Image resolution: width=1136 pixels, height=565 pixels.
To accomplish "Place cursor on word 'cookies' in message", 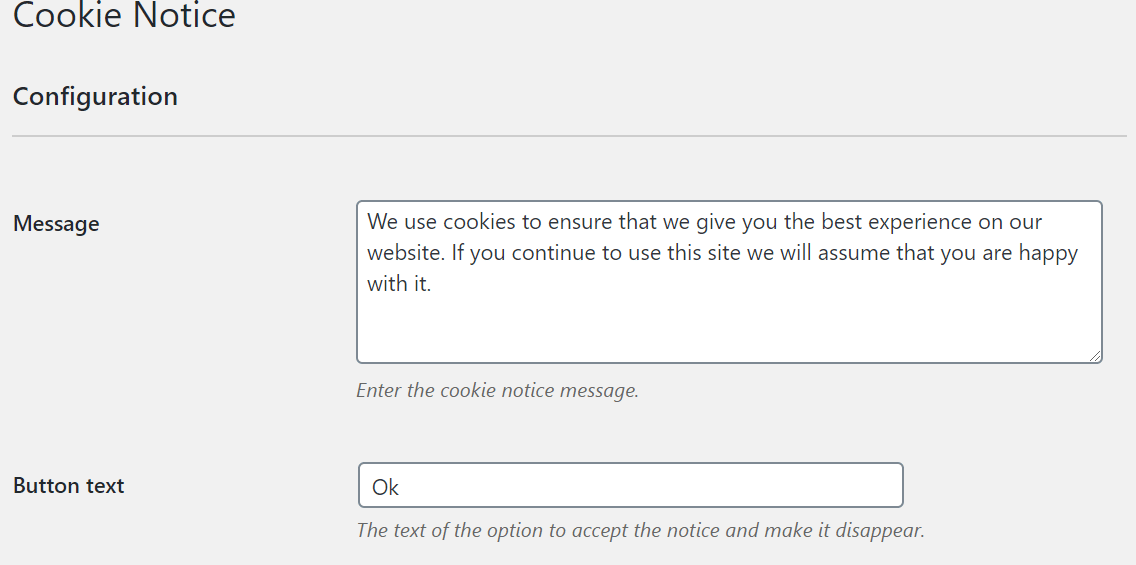I will coord(479,222).
